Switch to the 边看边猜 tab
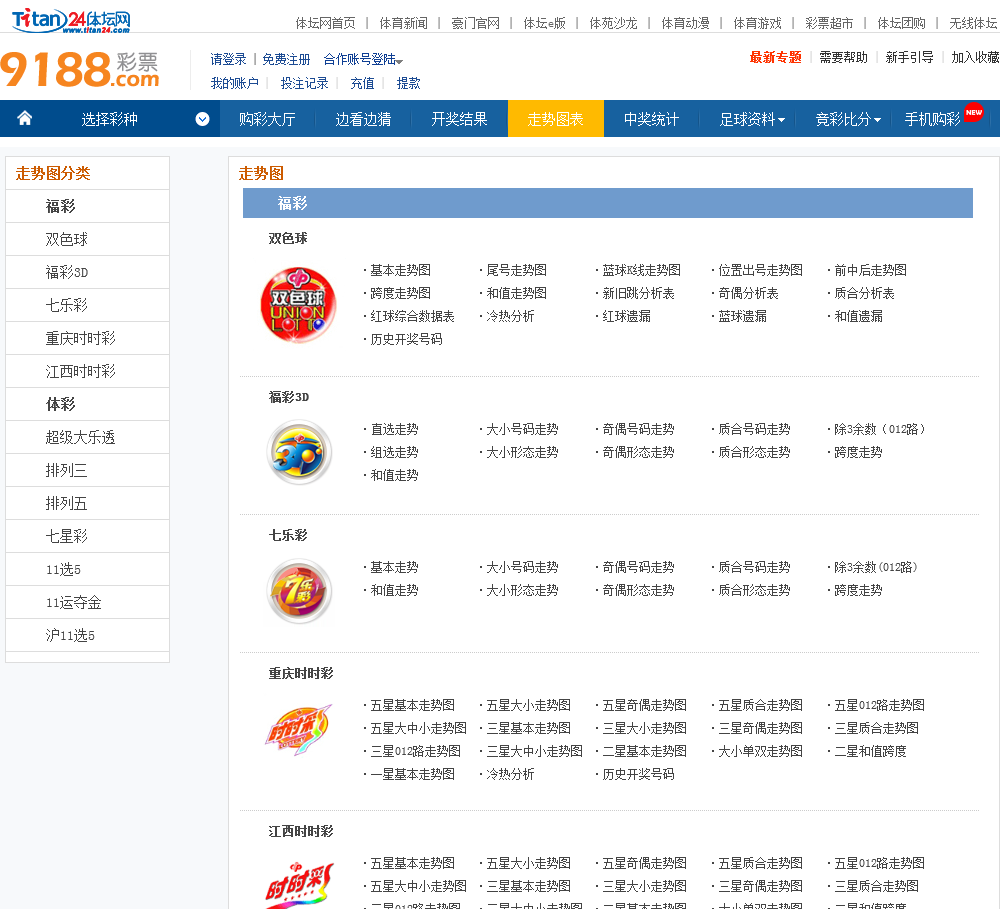Screen dimensions: 1000x909 pyautogui.click(x=364, y=119)
